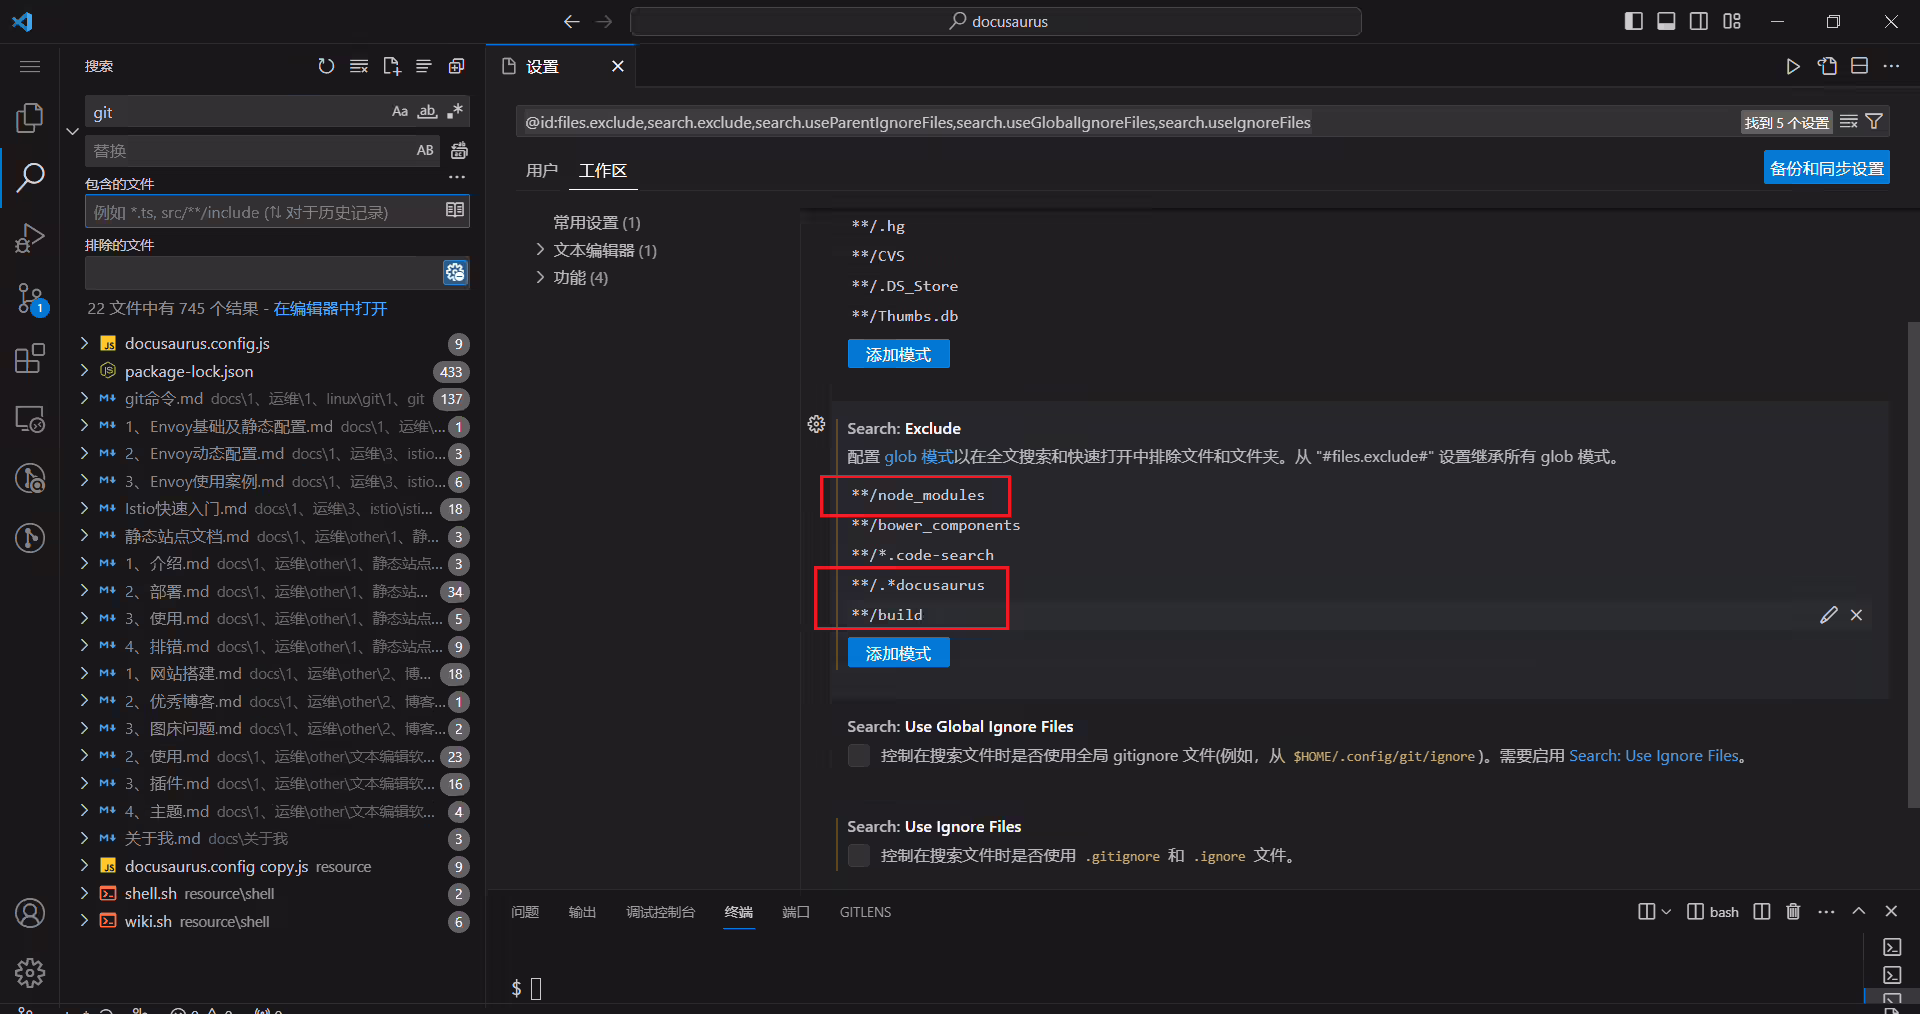Click the search term input field

click(x=238, y=112)
